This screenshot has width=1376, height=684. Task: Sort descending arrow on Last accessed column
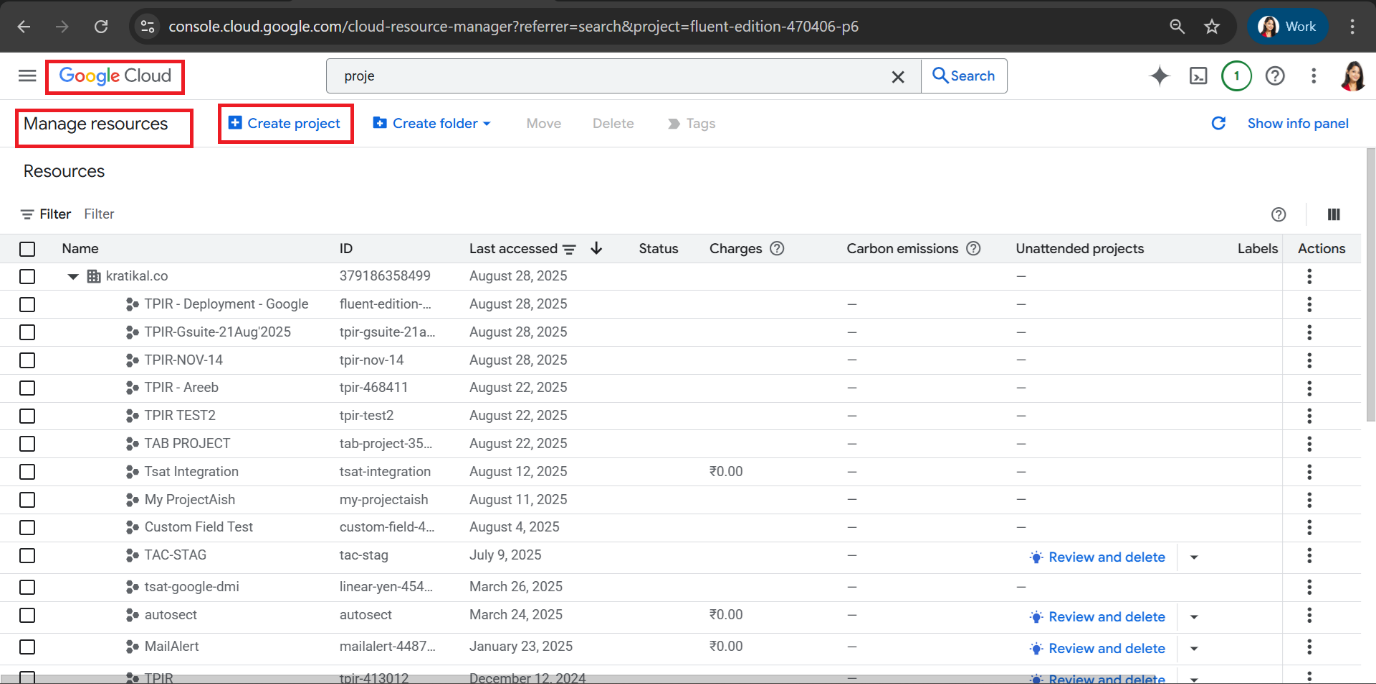596,249
